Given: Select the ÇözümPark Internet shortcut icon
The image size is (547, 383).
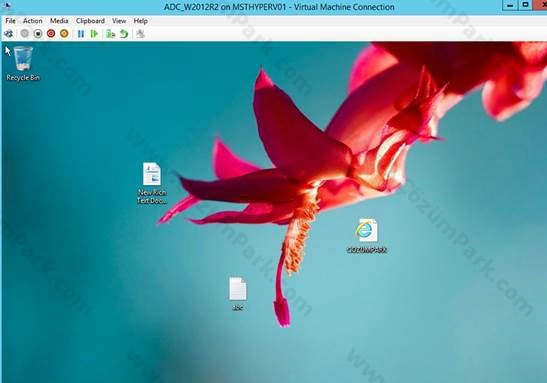Looking at the screenshot, I should pyautogui.click(x=367, y=235).
